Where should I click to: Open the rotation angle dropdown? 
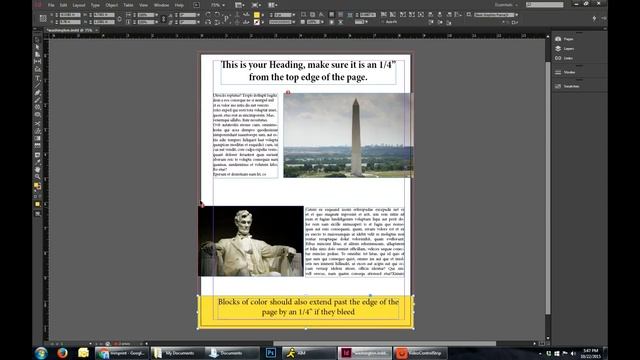[198, 15]
